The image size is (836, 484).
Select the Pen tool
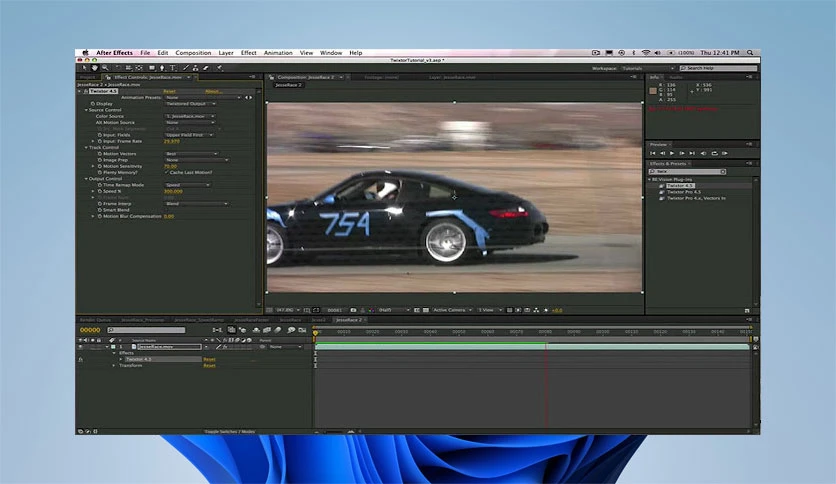[162, 68]
